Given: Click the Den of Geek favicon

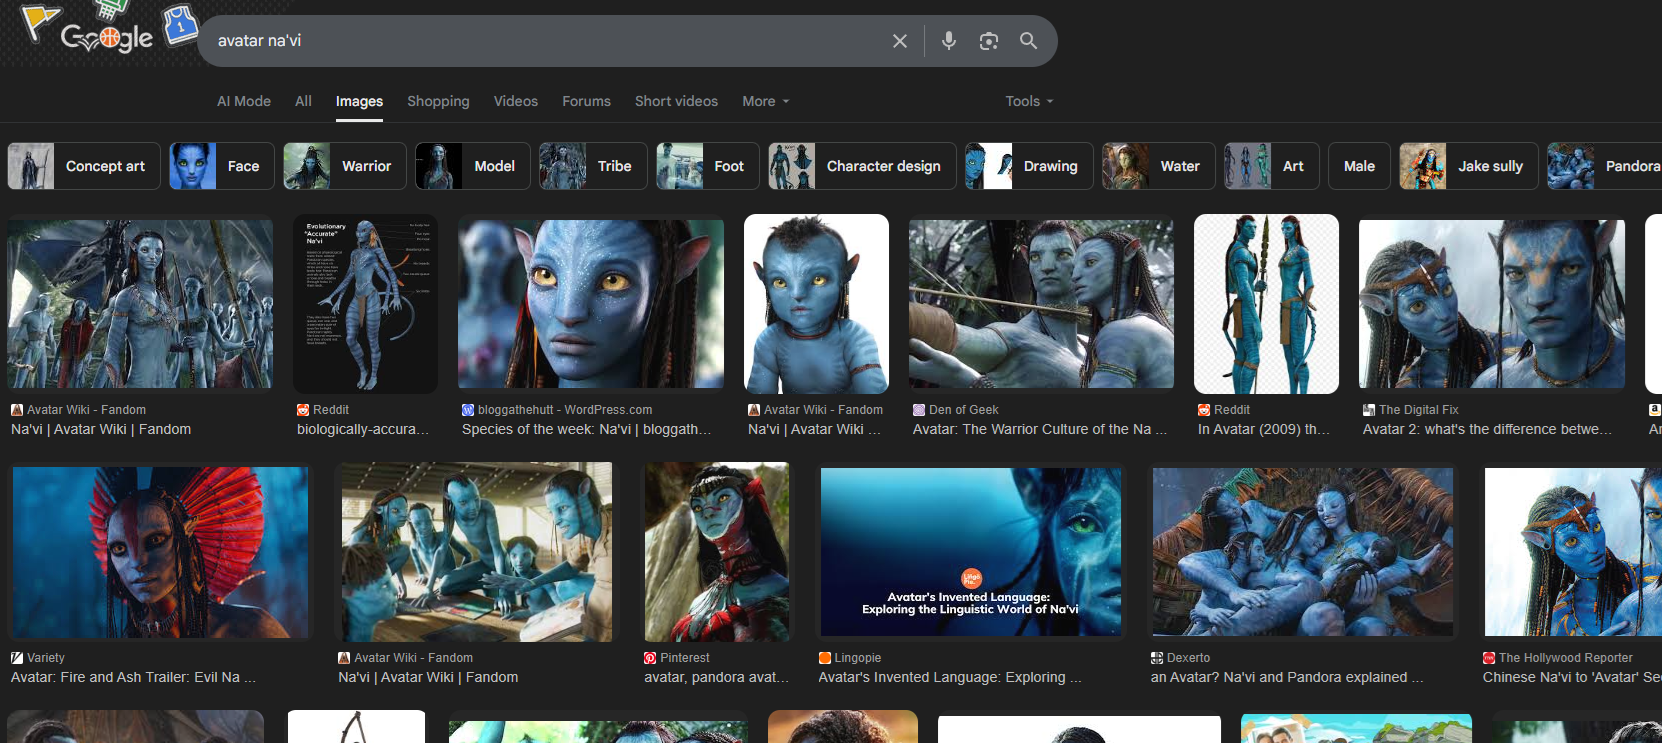Looking at the screenshot, I should point(919,410).
